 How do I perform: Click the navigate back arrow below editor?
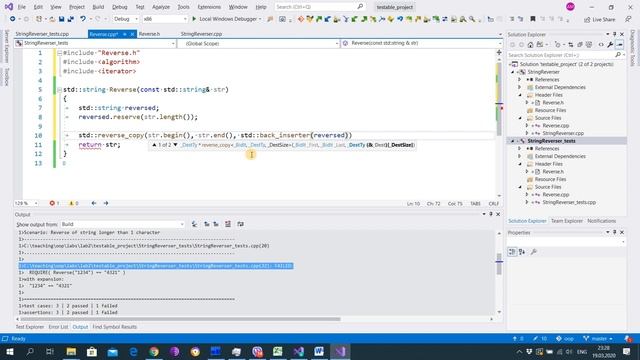[94, 203]
